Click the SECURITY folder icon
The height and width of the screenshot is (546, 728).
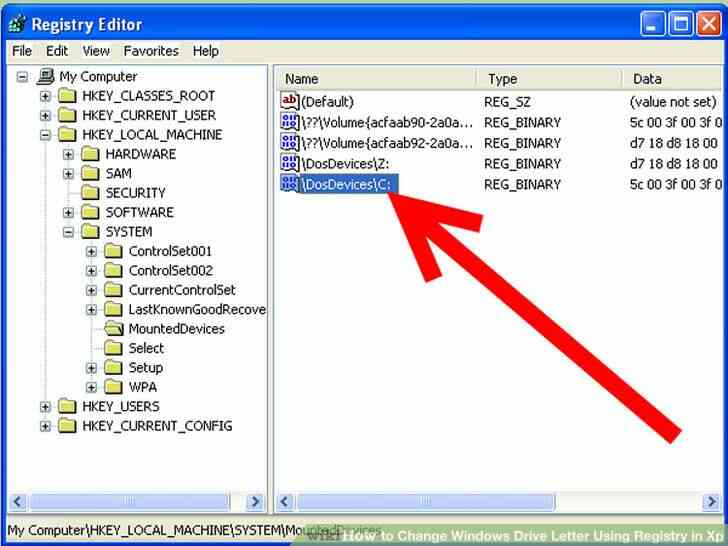(90, 193)
